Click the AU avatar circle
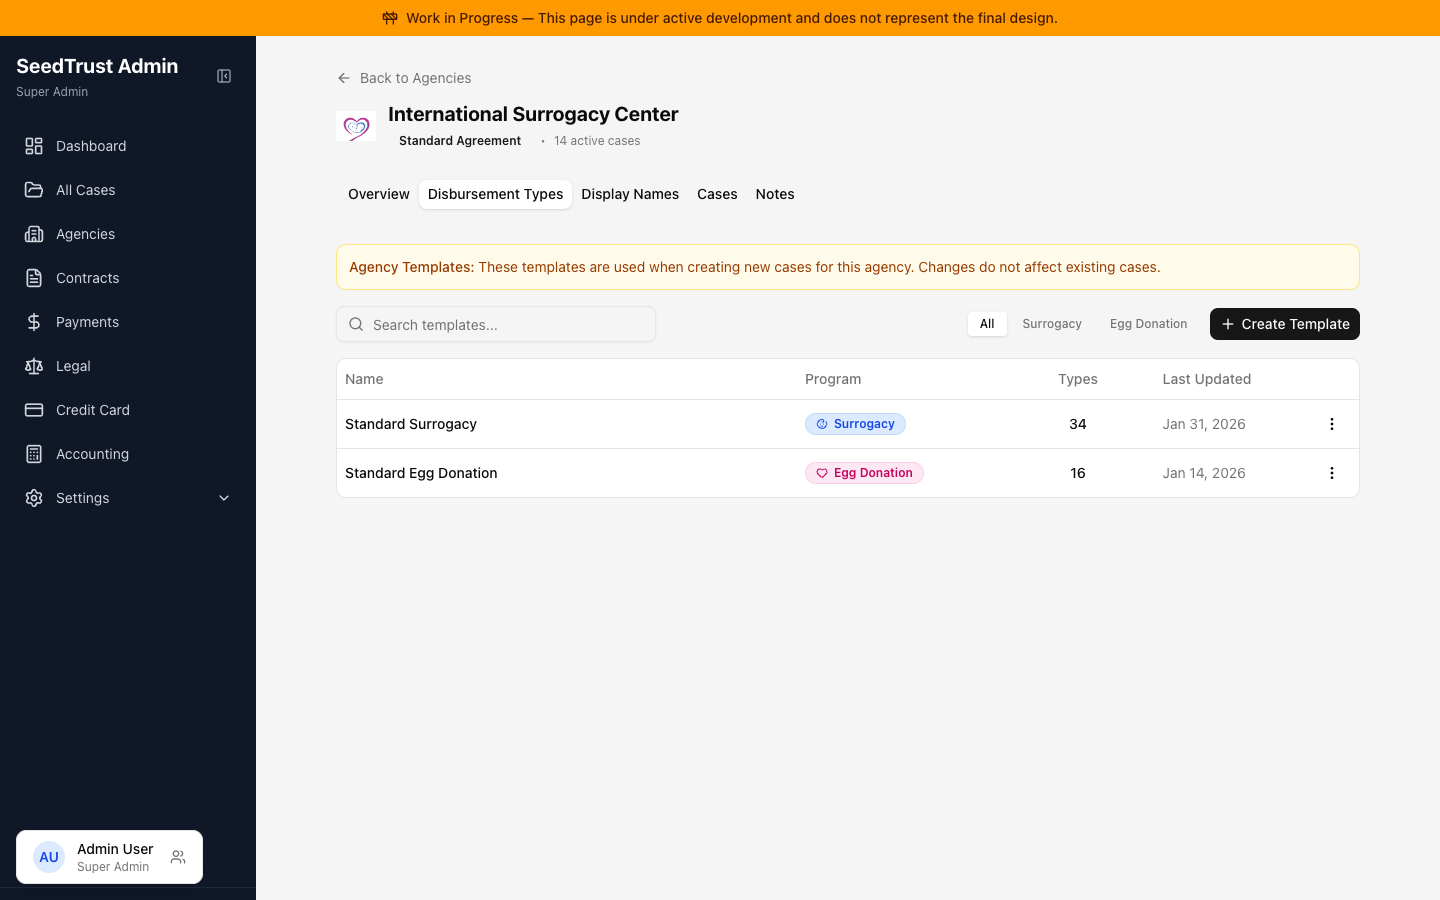The height and width of the screenshot is (900, 1440). (49, 857)
